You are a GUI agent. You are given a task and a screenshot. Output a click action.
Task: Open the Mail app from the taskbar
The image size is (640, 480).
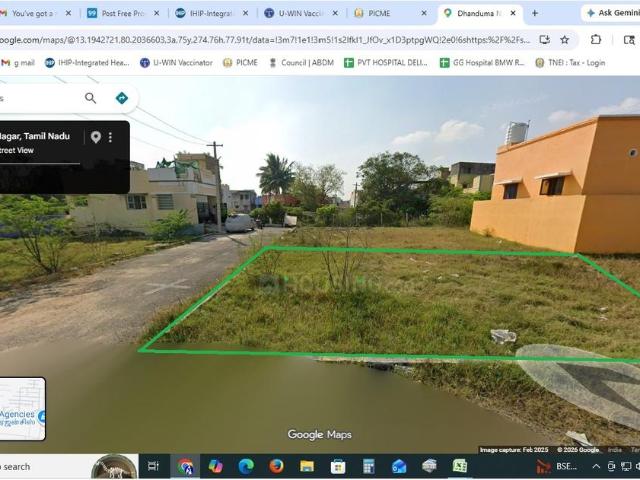(399, 466)
